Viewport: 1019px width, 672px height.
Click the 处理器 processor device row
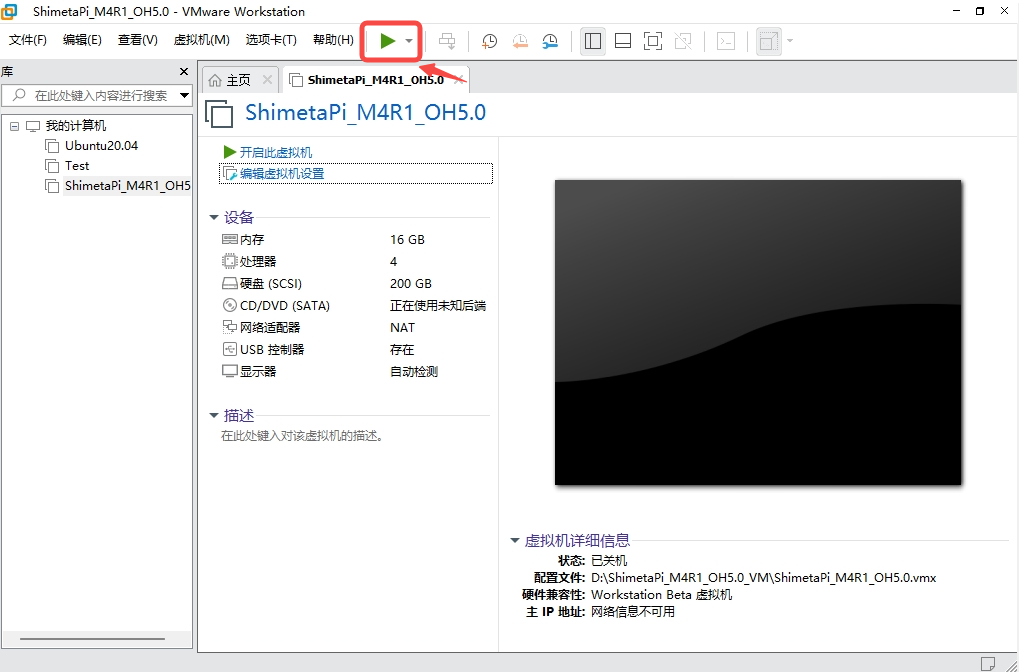tap(354, 261)
